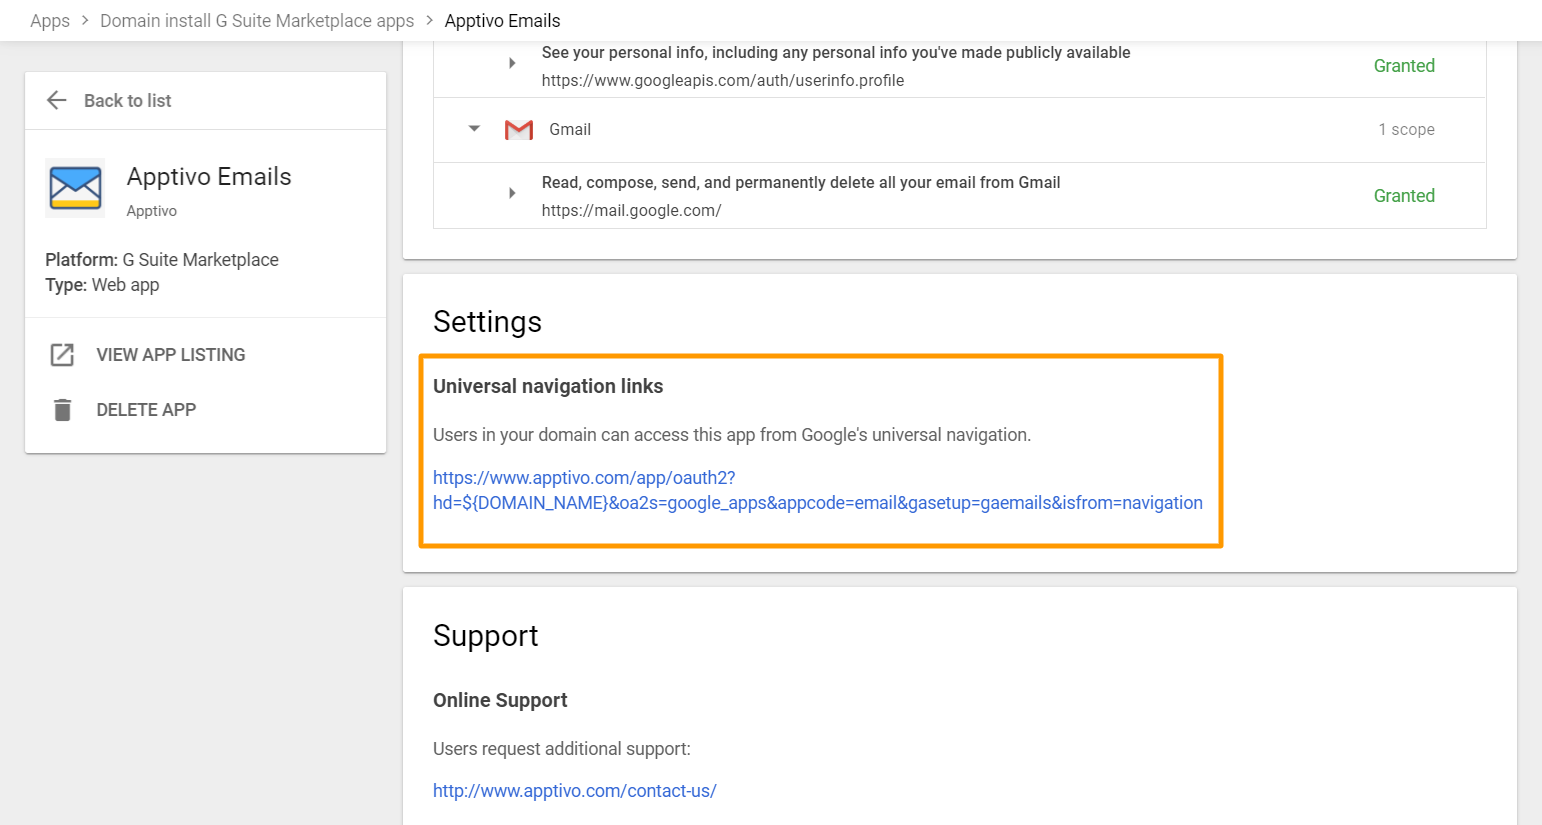The width and height of the screenshot is (1542, 825).
Task: Click the Apptivo Emails breadcrumb item
Action: [x=502, y=21]
